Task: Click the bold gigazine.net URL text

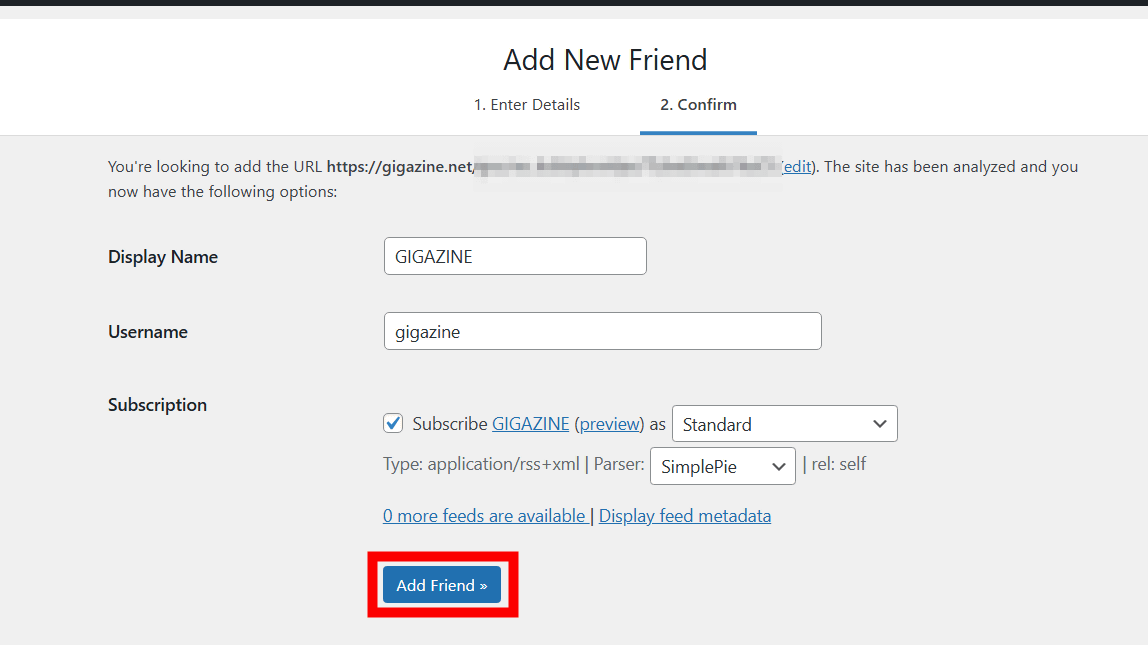Action: 399,167
